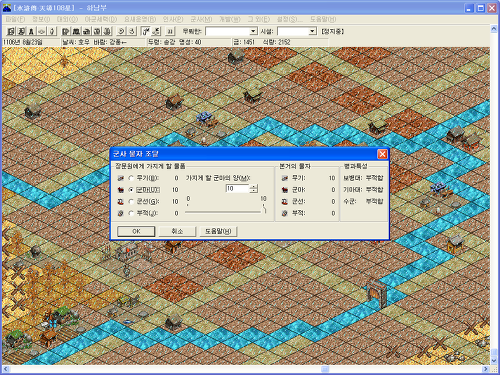Viewport: 500px width, 375px height.
Task: Select the 군선(G) radio button
Action: tap(131, 202)
